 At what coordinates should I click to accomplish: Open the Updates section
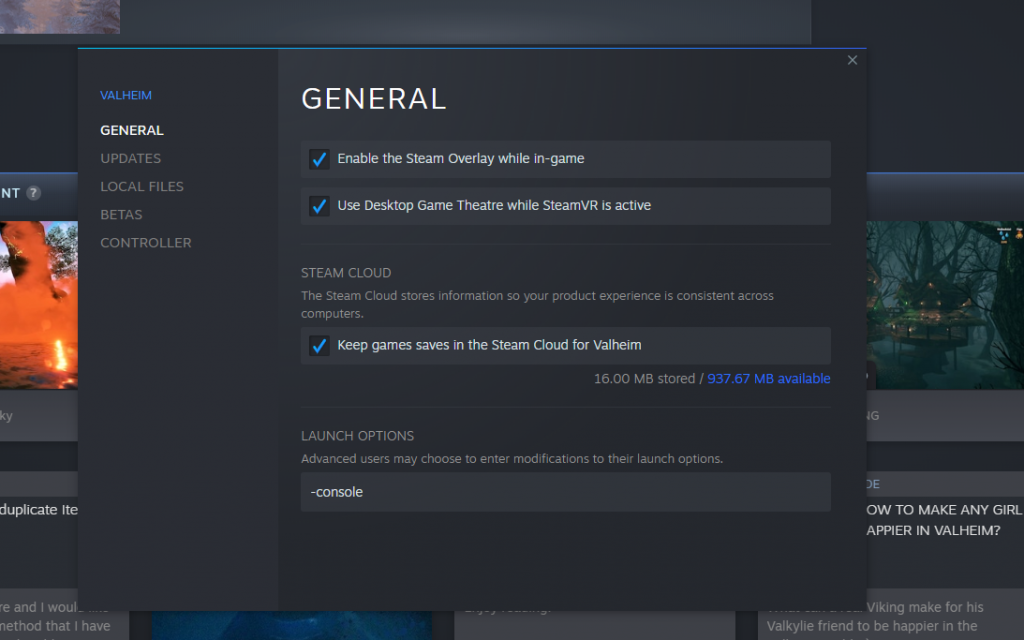[131, 159]
